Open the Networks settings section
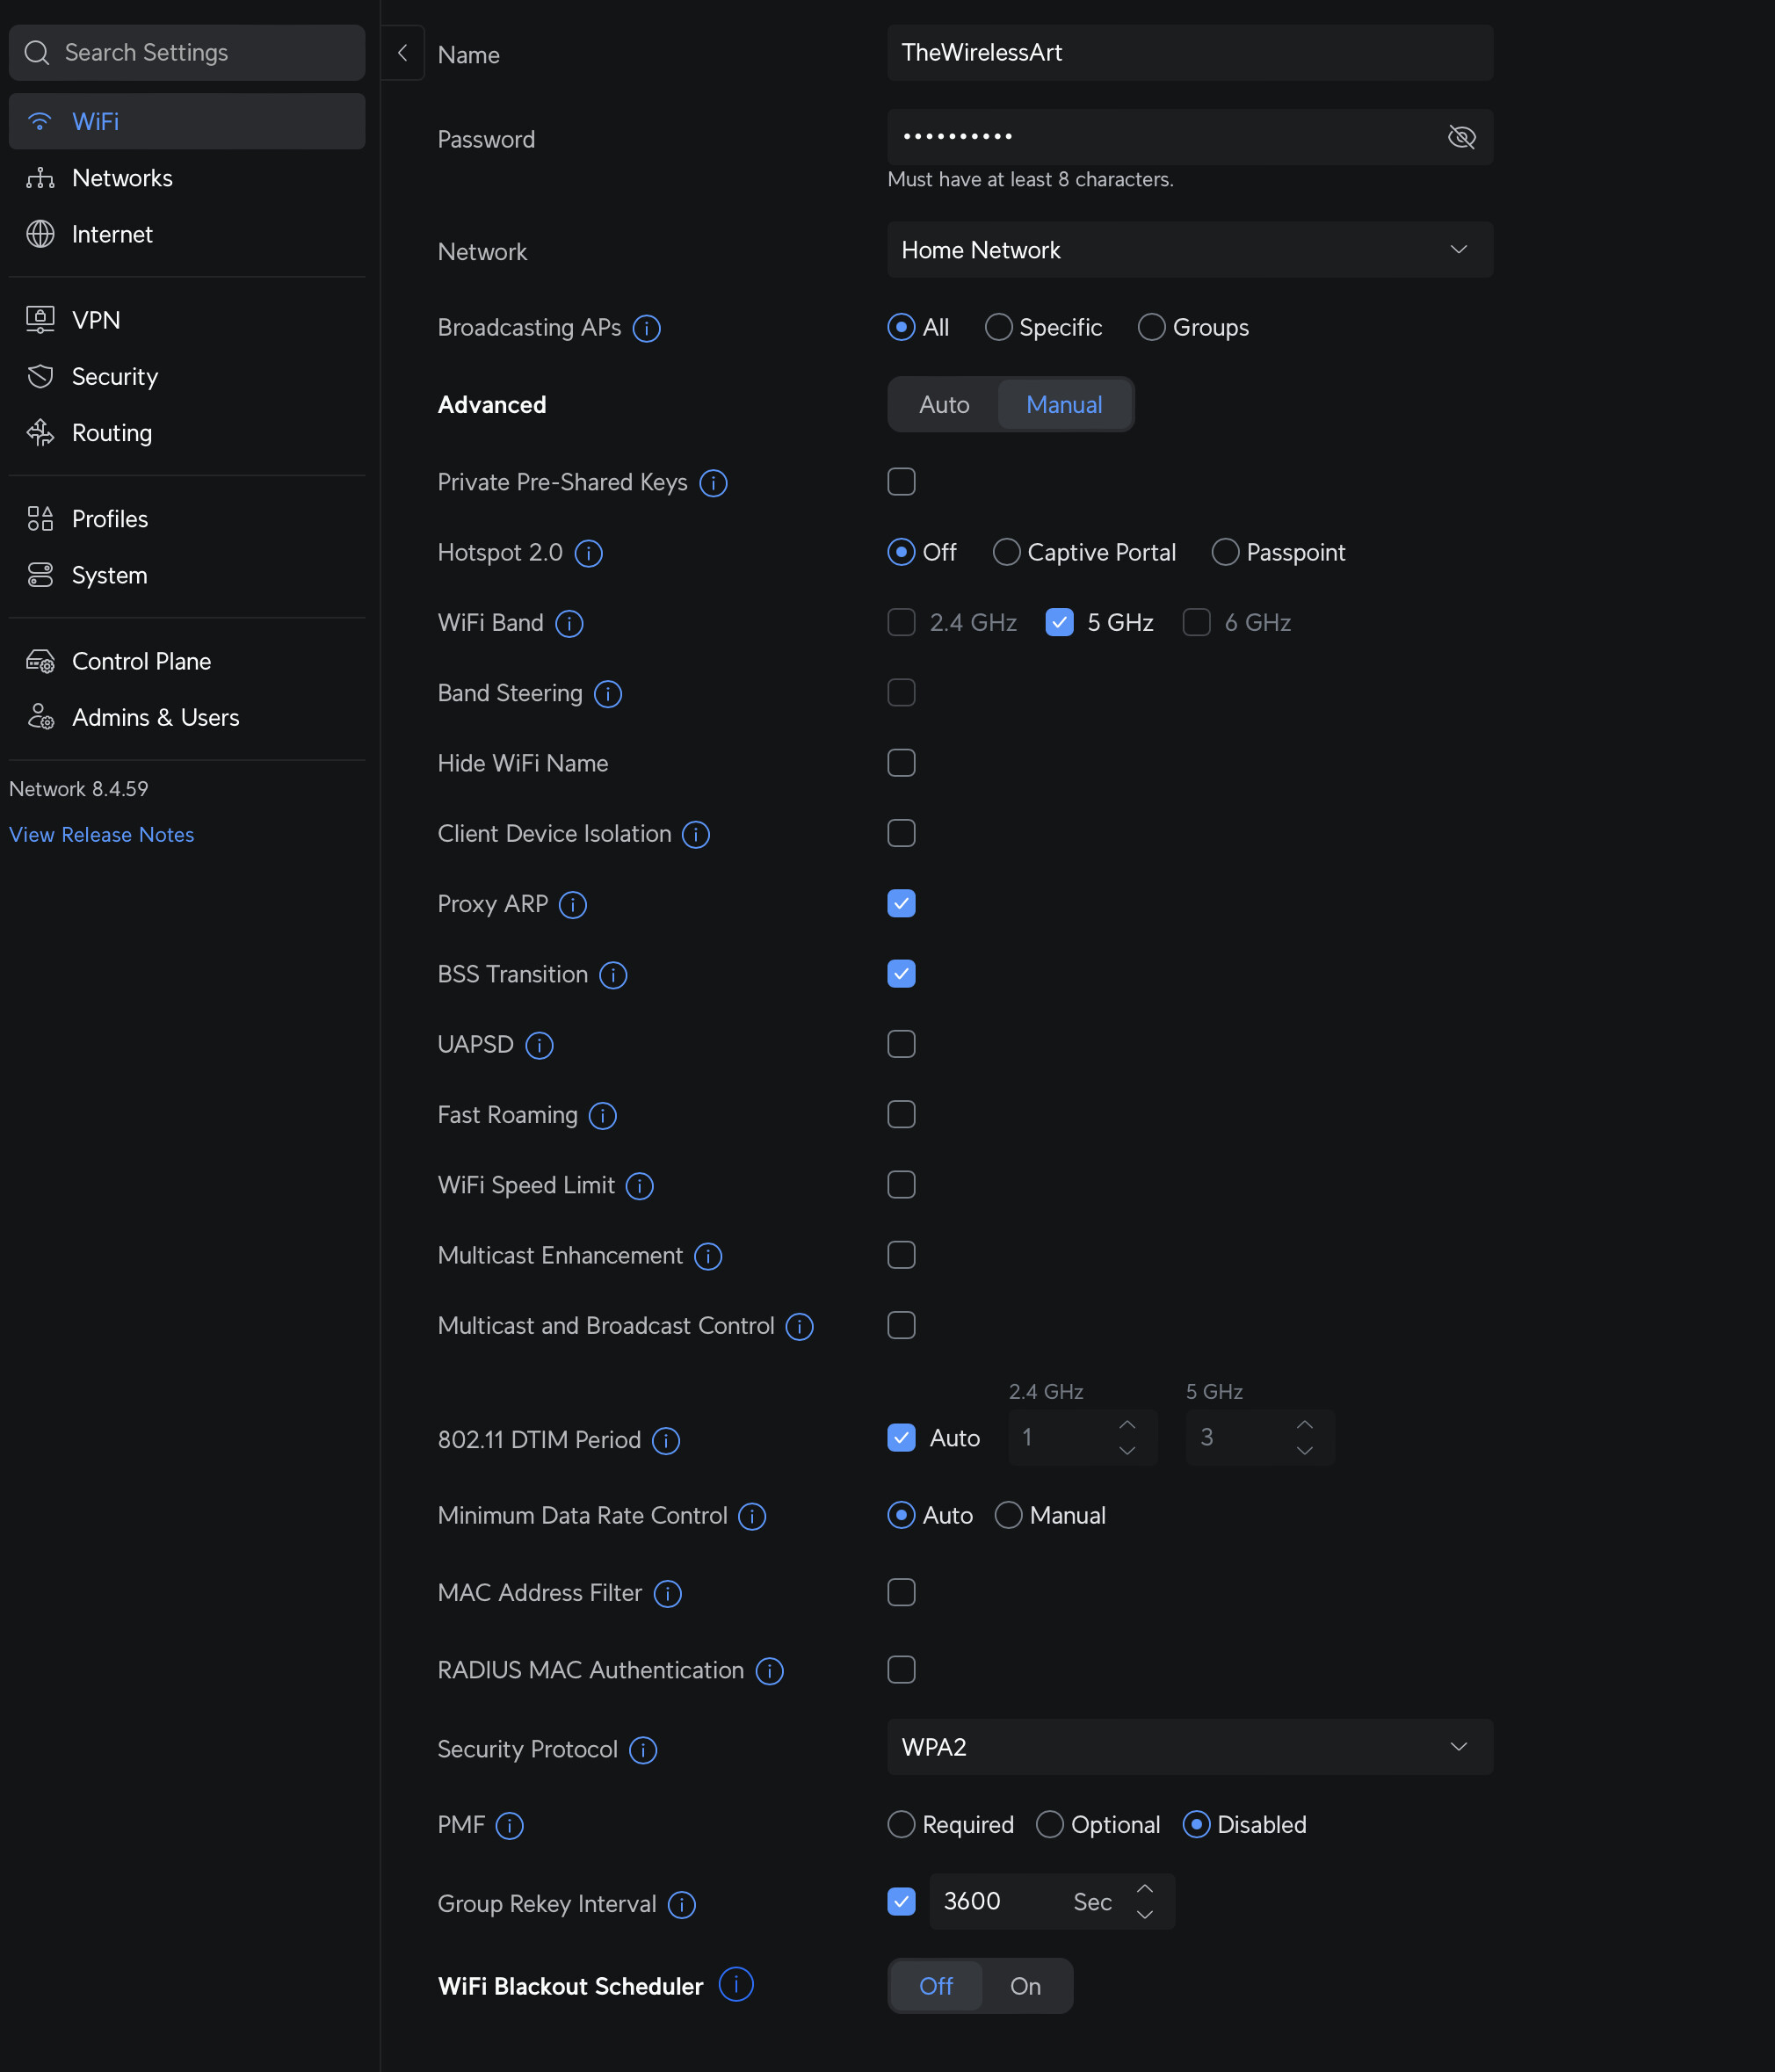 122,178
